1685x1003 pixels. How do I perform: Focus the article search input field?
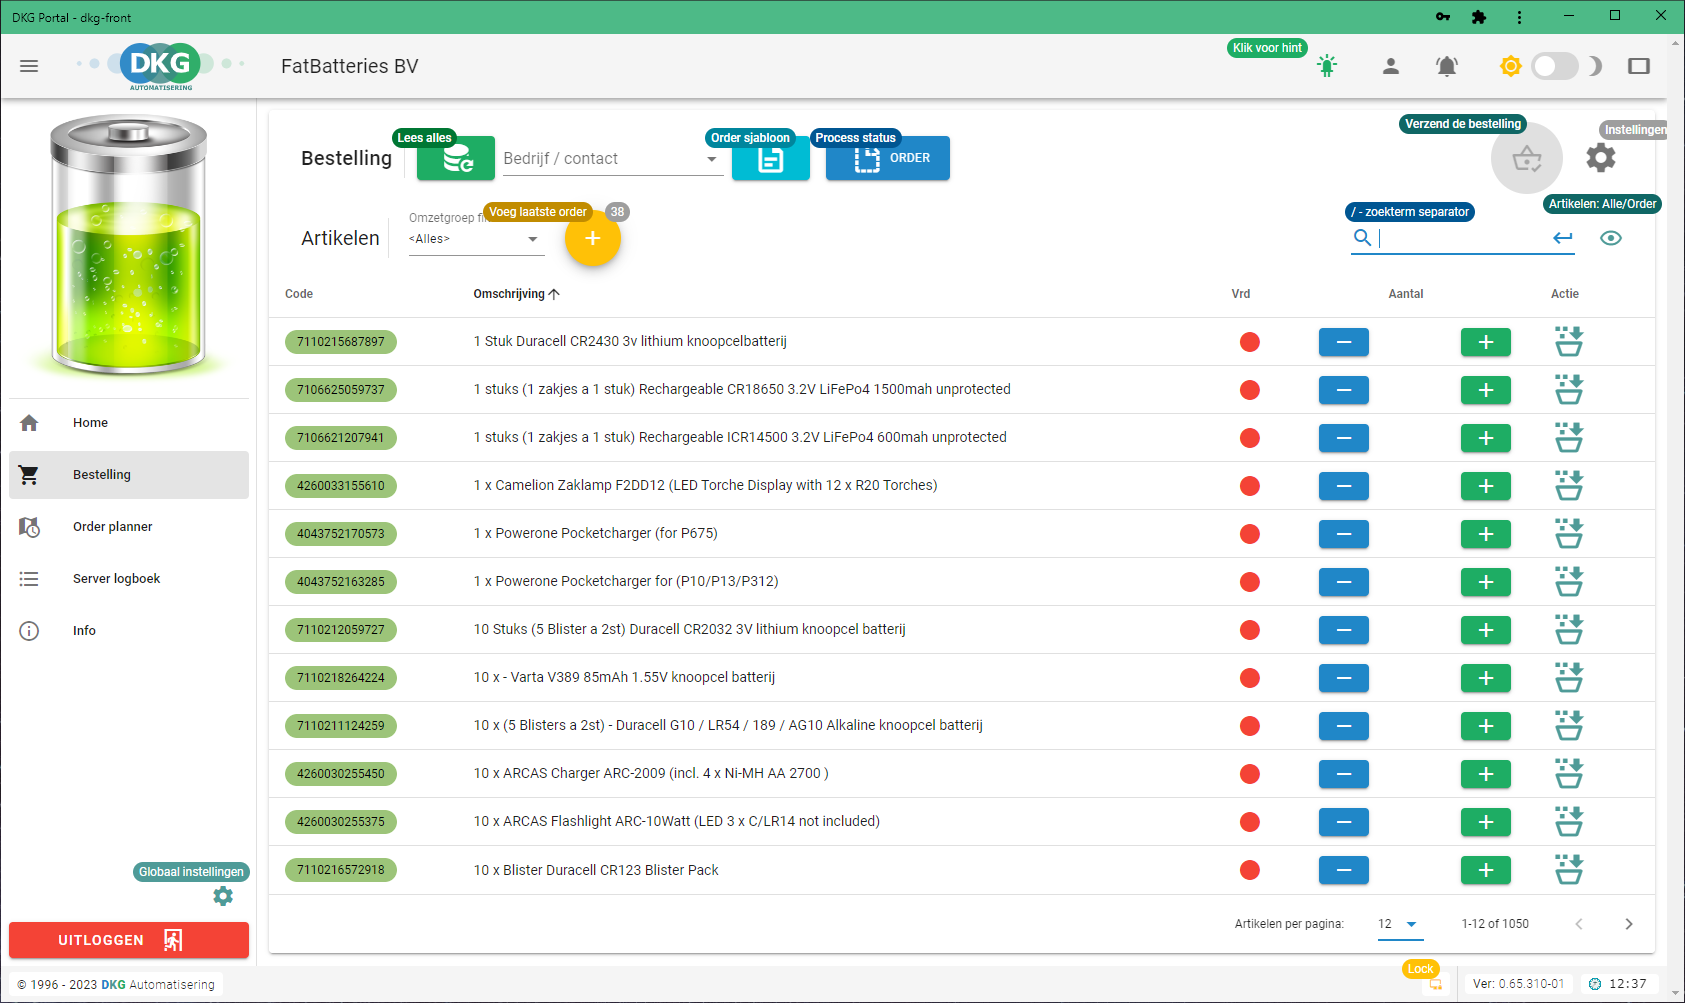(x=1463, y=238)
